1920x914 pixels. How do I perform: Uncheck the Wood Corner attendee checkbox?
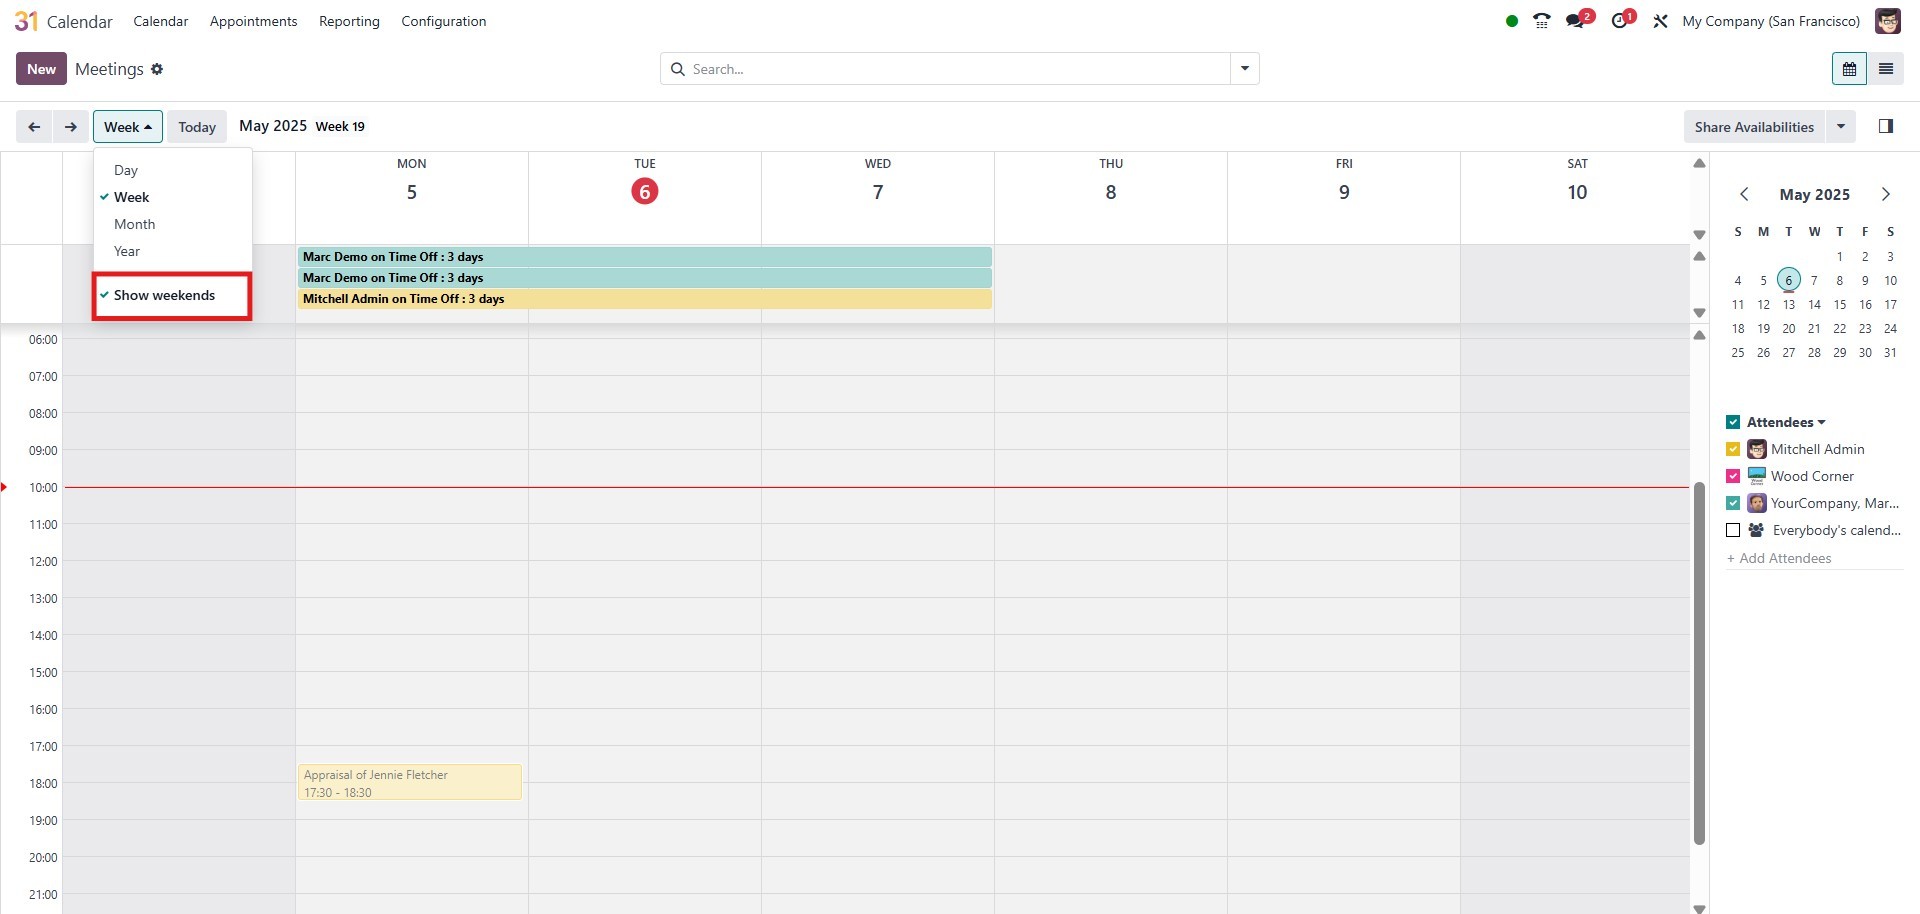(1733, 477)
